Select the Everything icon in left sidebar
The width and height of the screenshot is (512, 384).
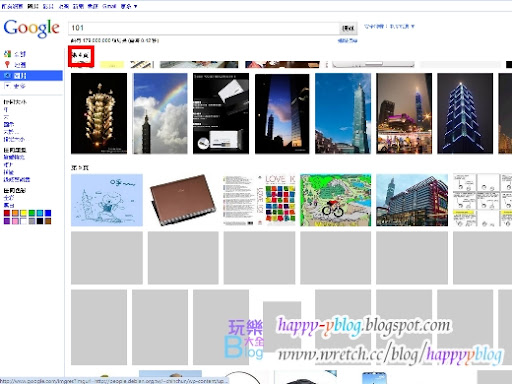click(7, 54)
